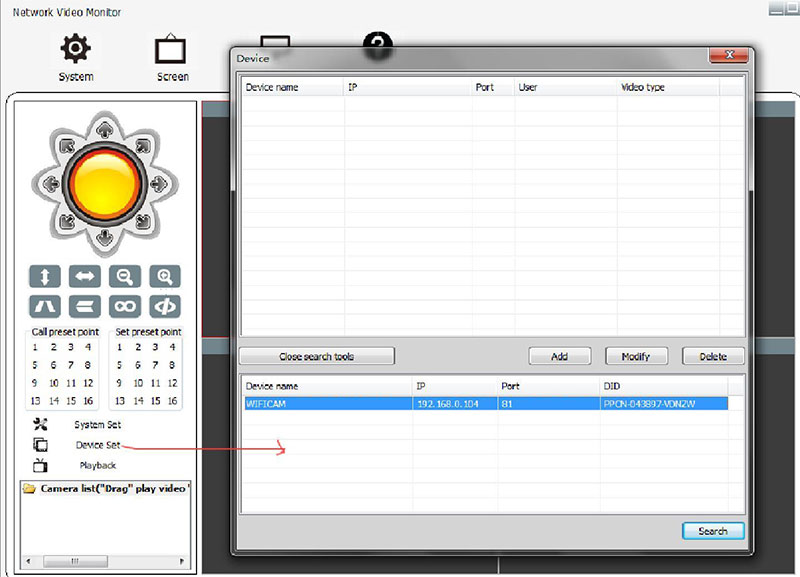This screenshot has height=577, width=800.
Task: Open System settings from top toolbar
Action: tap(76, 58)
